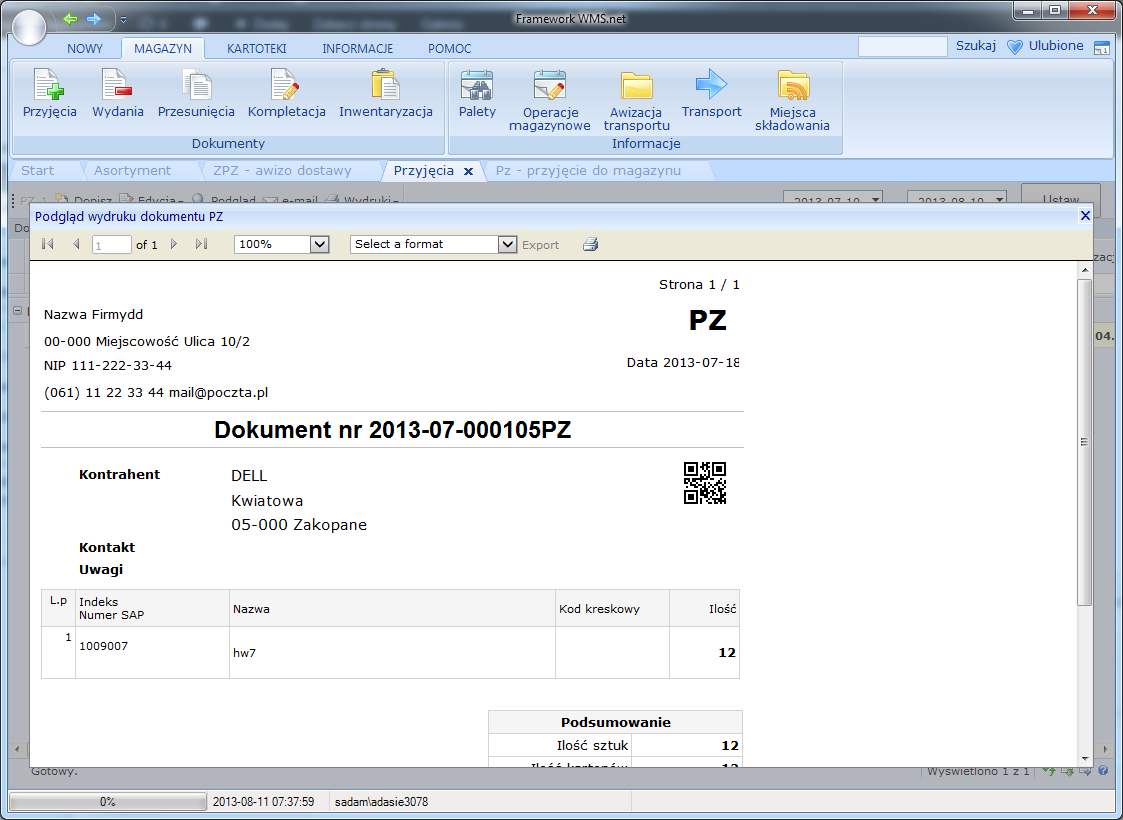Click the Dopisz toolbar button

pos(84,200)
